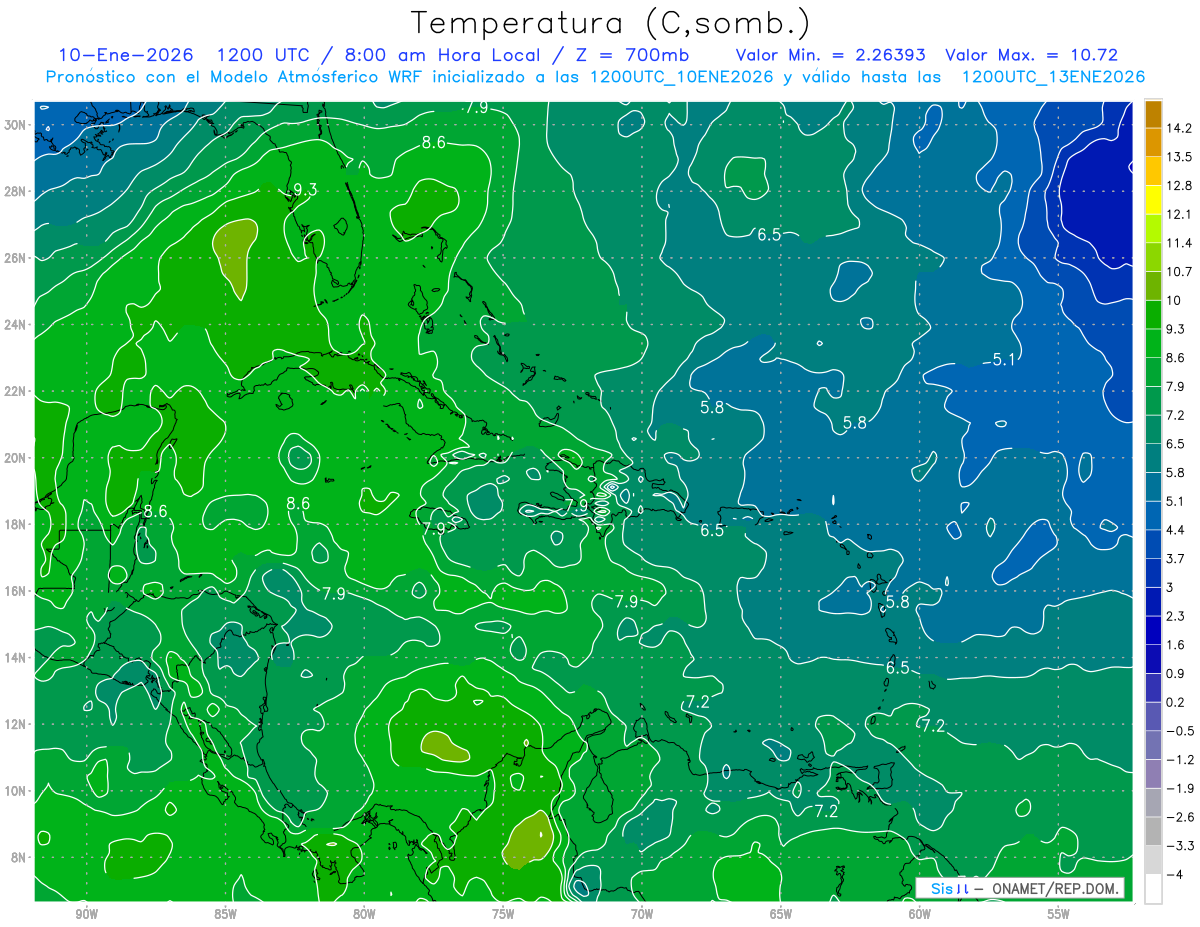
Task: Click the 2.3 colorbar label
Action: (x=1176, y=616)
